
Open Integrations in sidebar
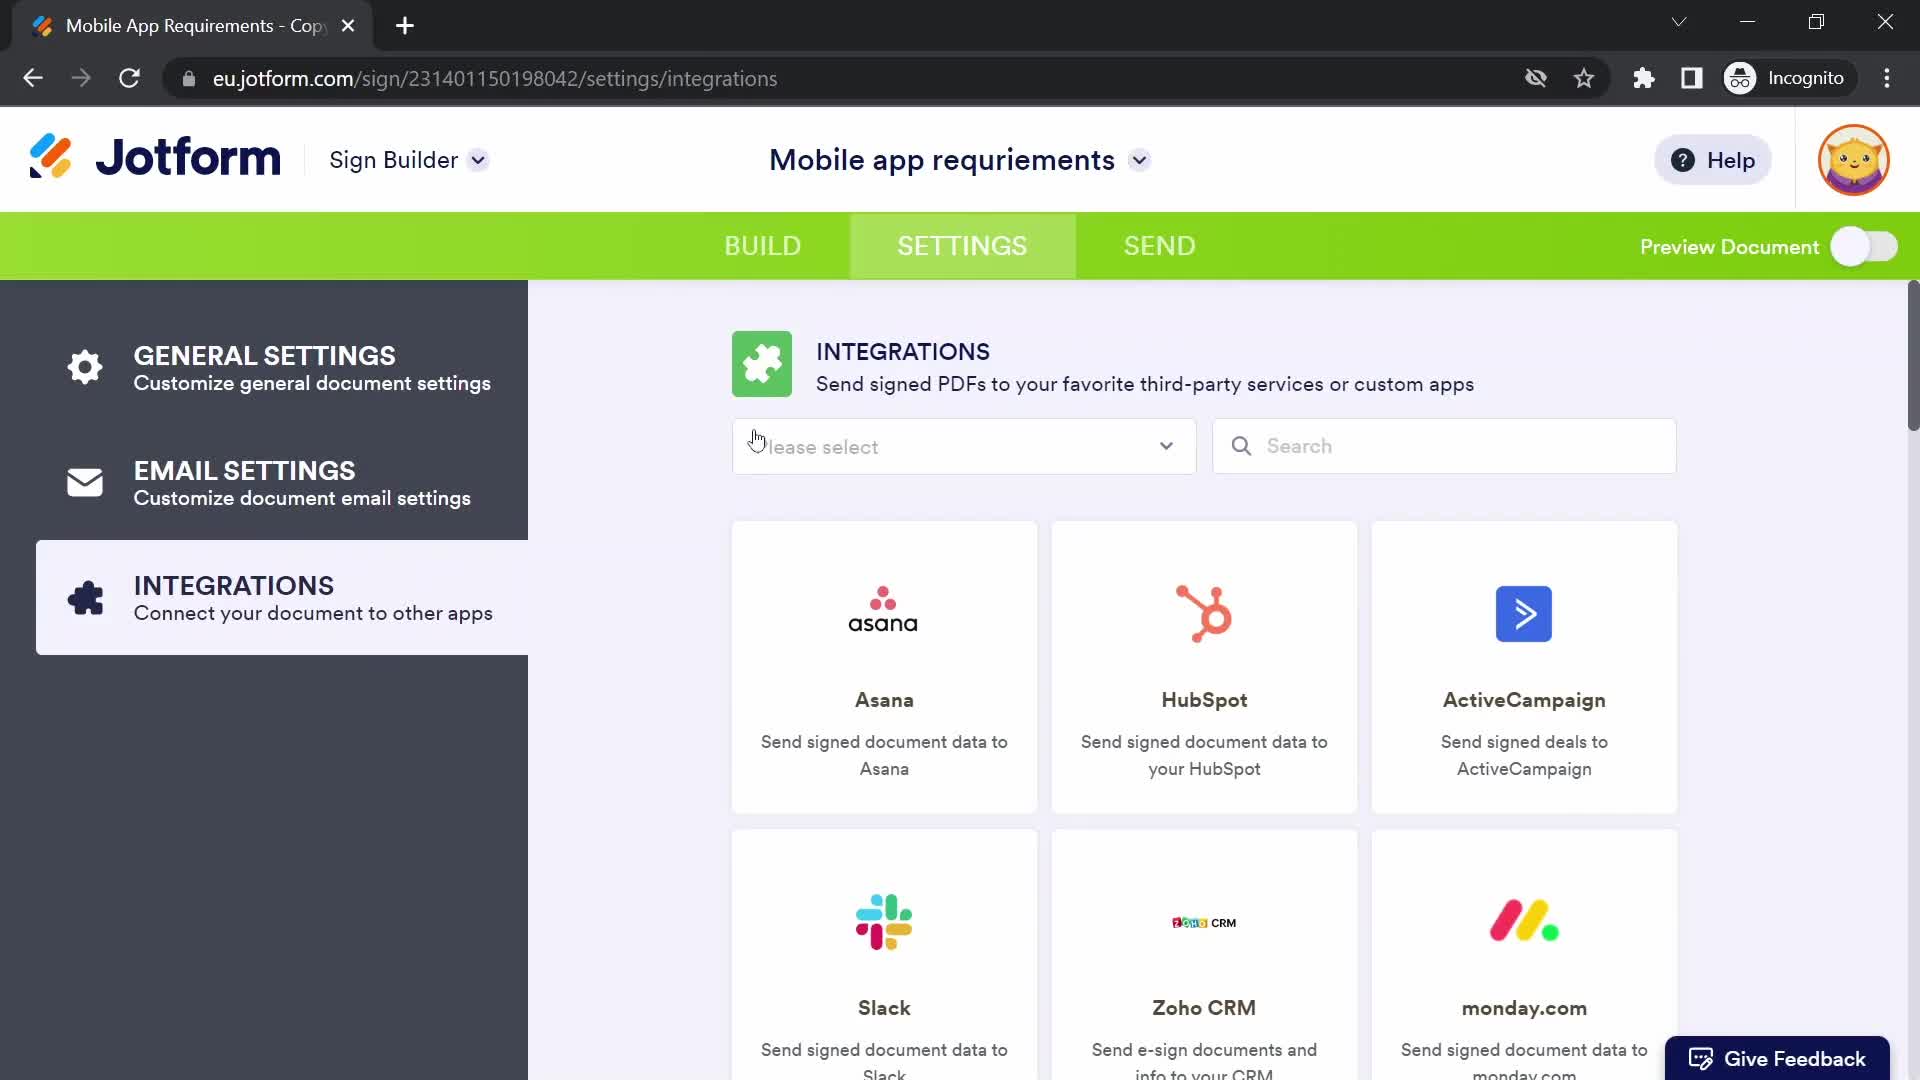[x=282, y=598]
